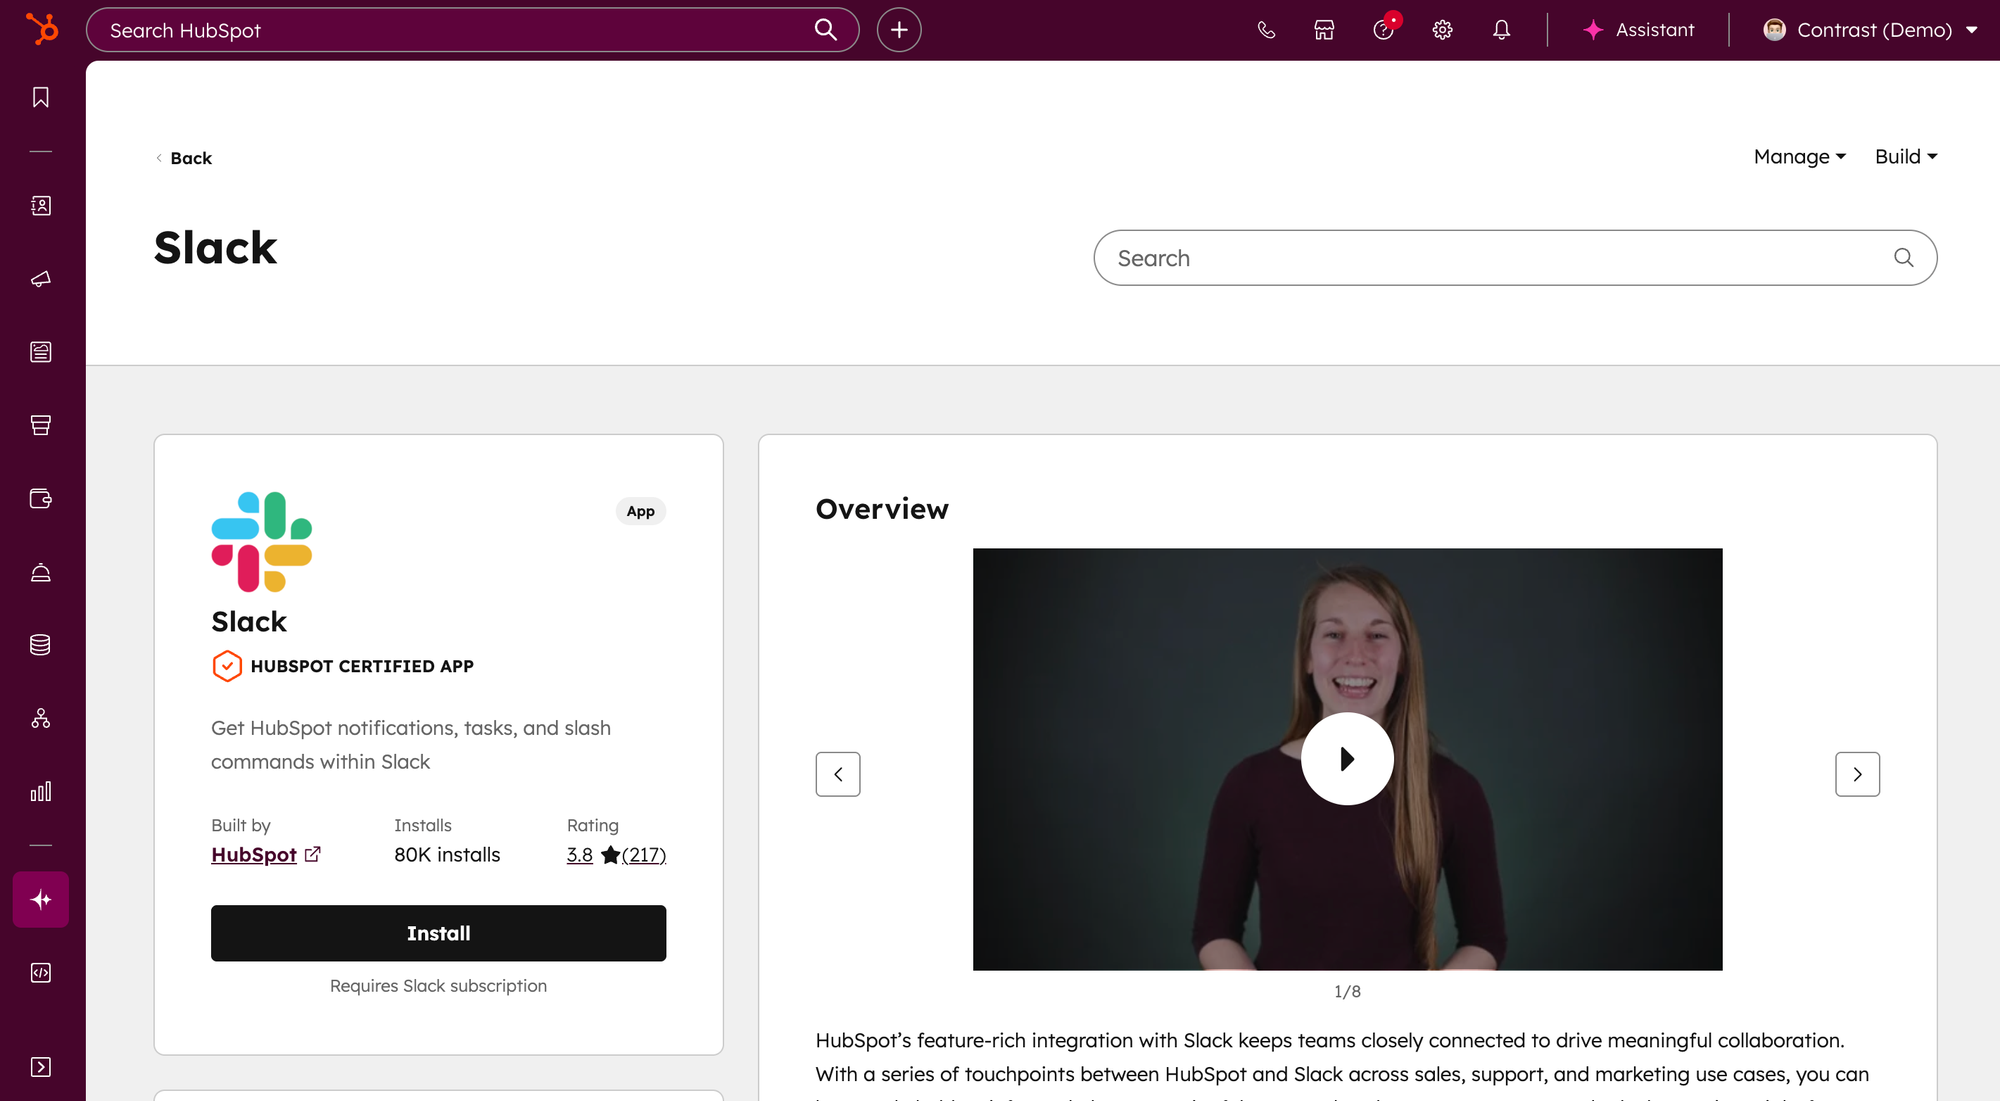Click the HubSpot sprocket logo
The width and height of the screenshot is (2000, 1101).
pos(42,29)
